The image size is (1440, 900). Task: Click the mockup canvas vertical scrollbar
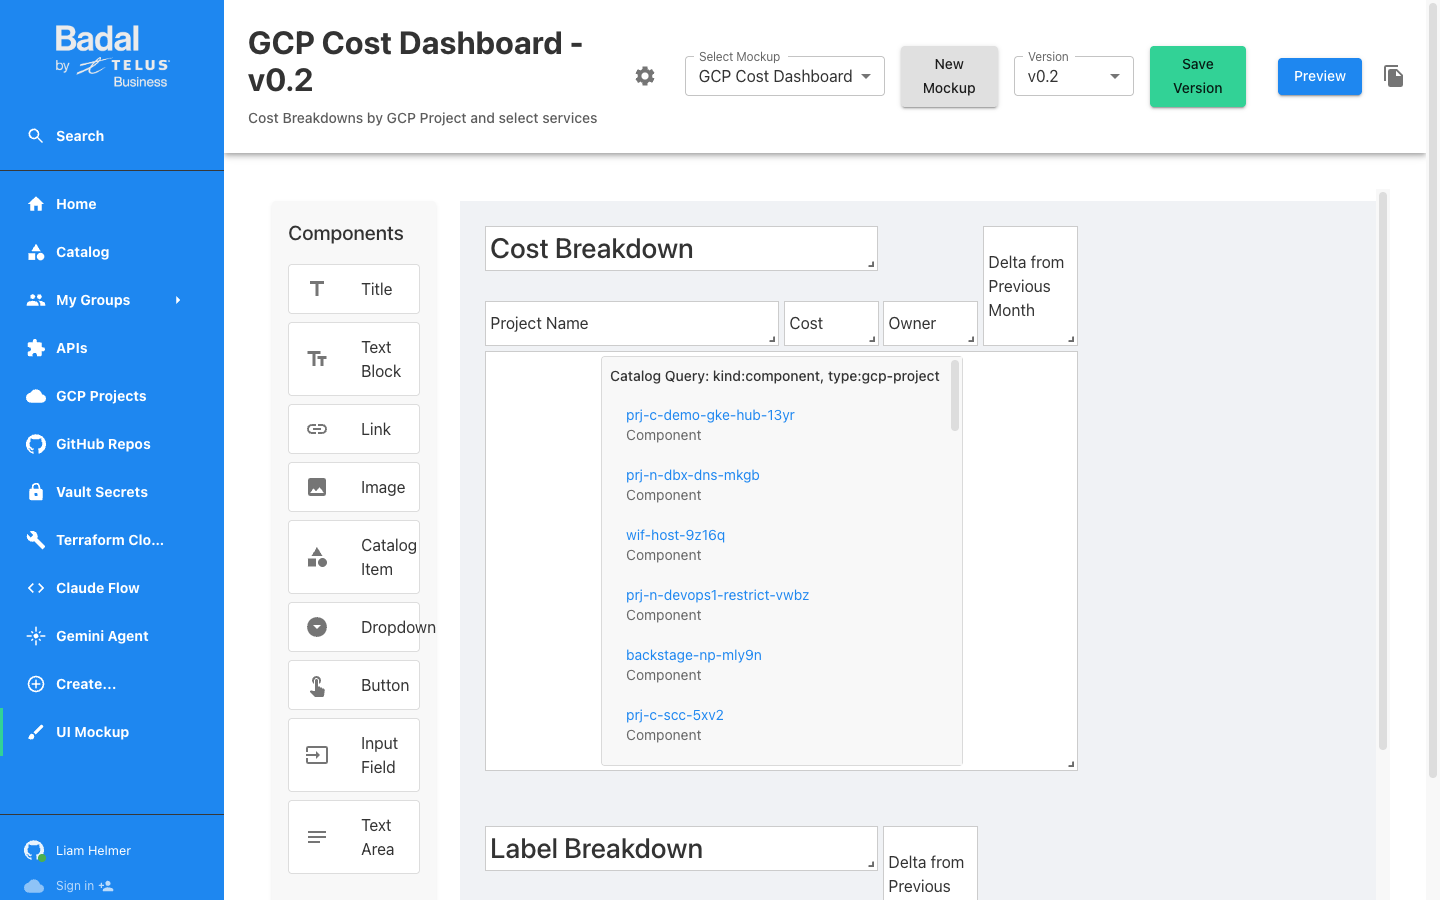pyautogui.click(x=1383, y=470)
